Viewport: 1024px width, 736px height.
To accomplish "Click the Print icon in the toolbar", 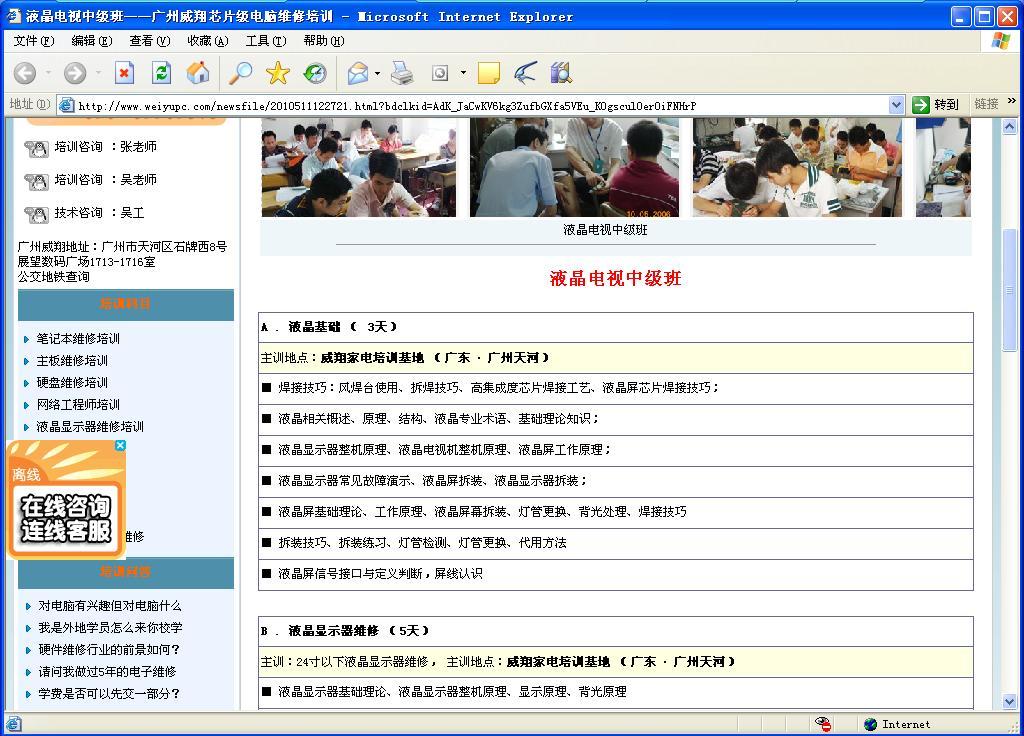I will coord(402,73).
